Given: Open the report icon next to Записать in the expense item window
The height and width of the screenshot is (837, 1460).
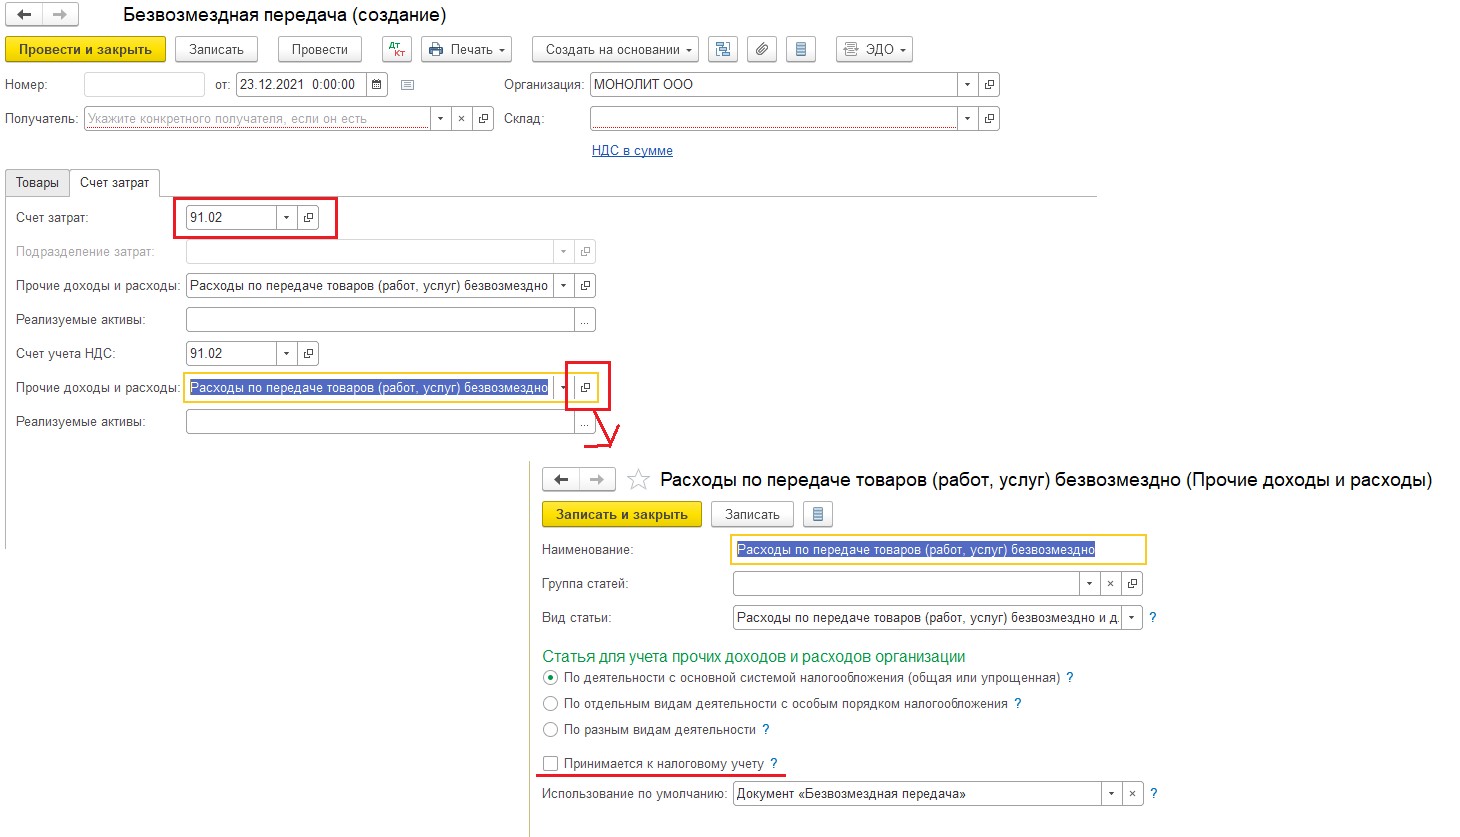Looking at the screenshot, I should click(818, 514).
